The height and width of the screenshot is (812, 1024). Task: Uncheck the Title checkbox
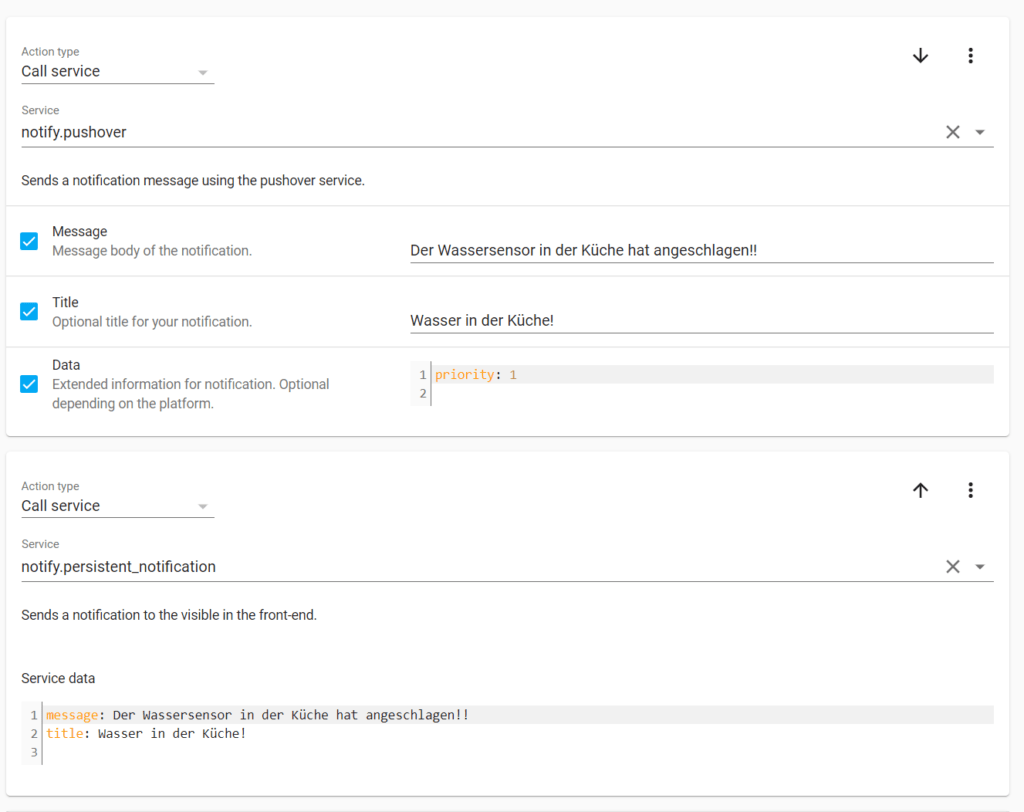point(29,312)
